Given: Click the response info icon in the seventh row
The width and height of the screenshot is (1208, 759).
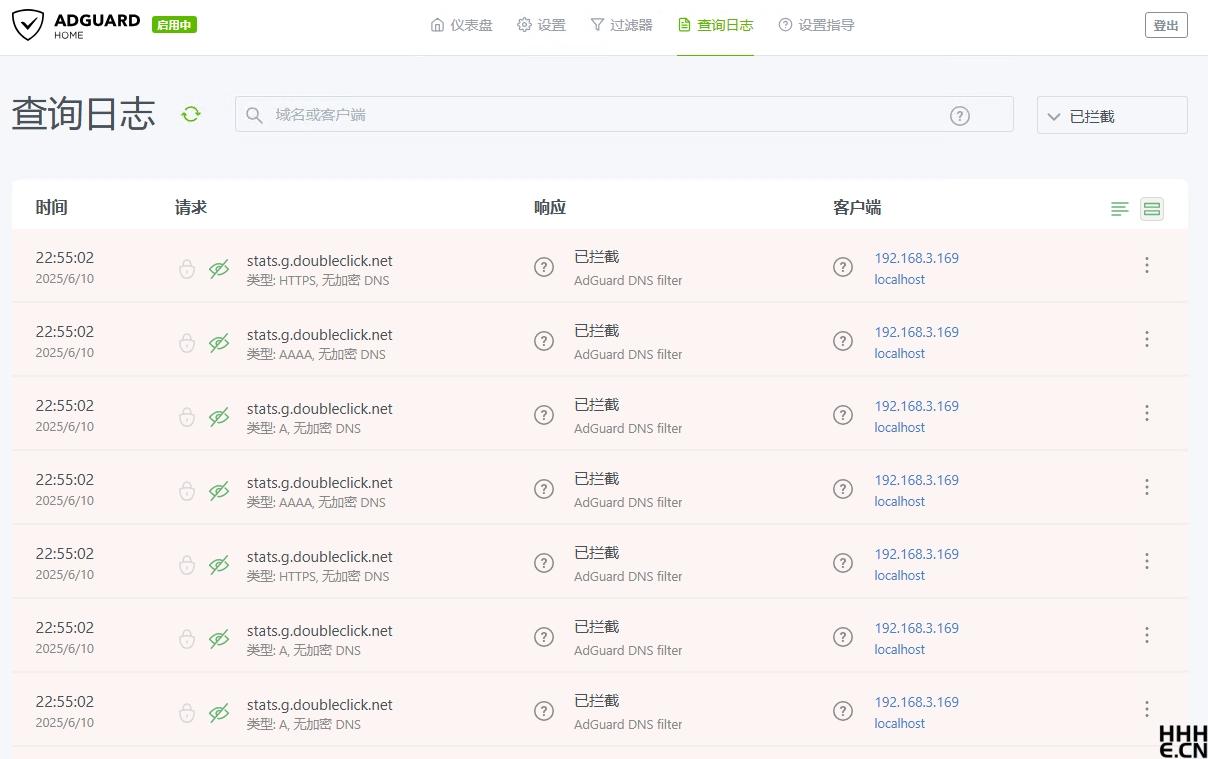Looking at the screenshot, I should click(544, 711).
